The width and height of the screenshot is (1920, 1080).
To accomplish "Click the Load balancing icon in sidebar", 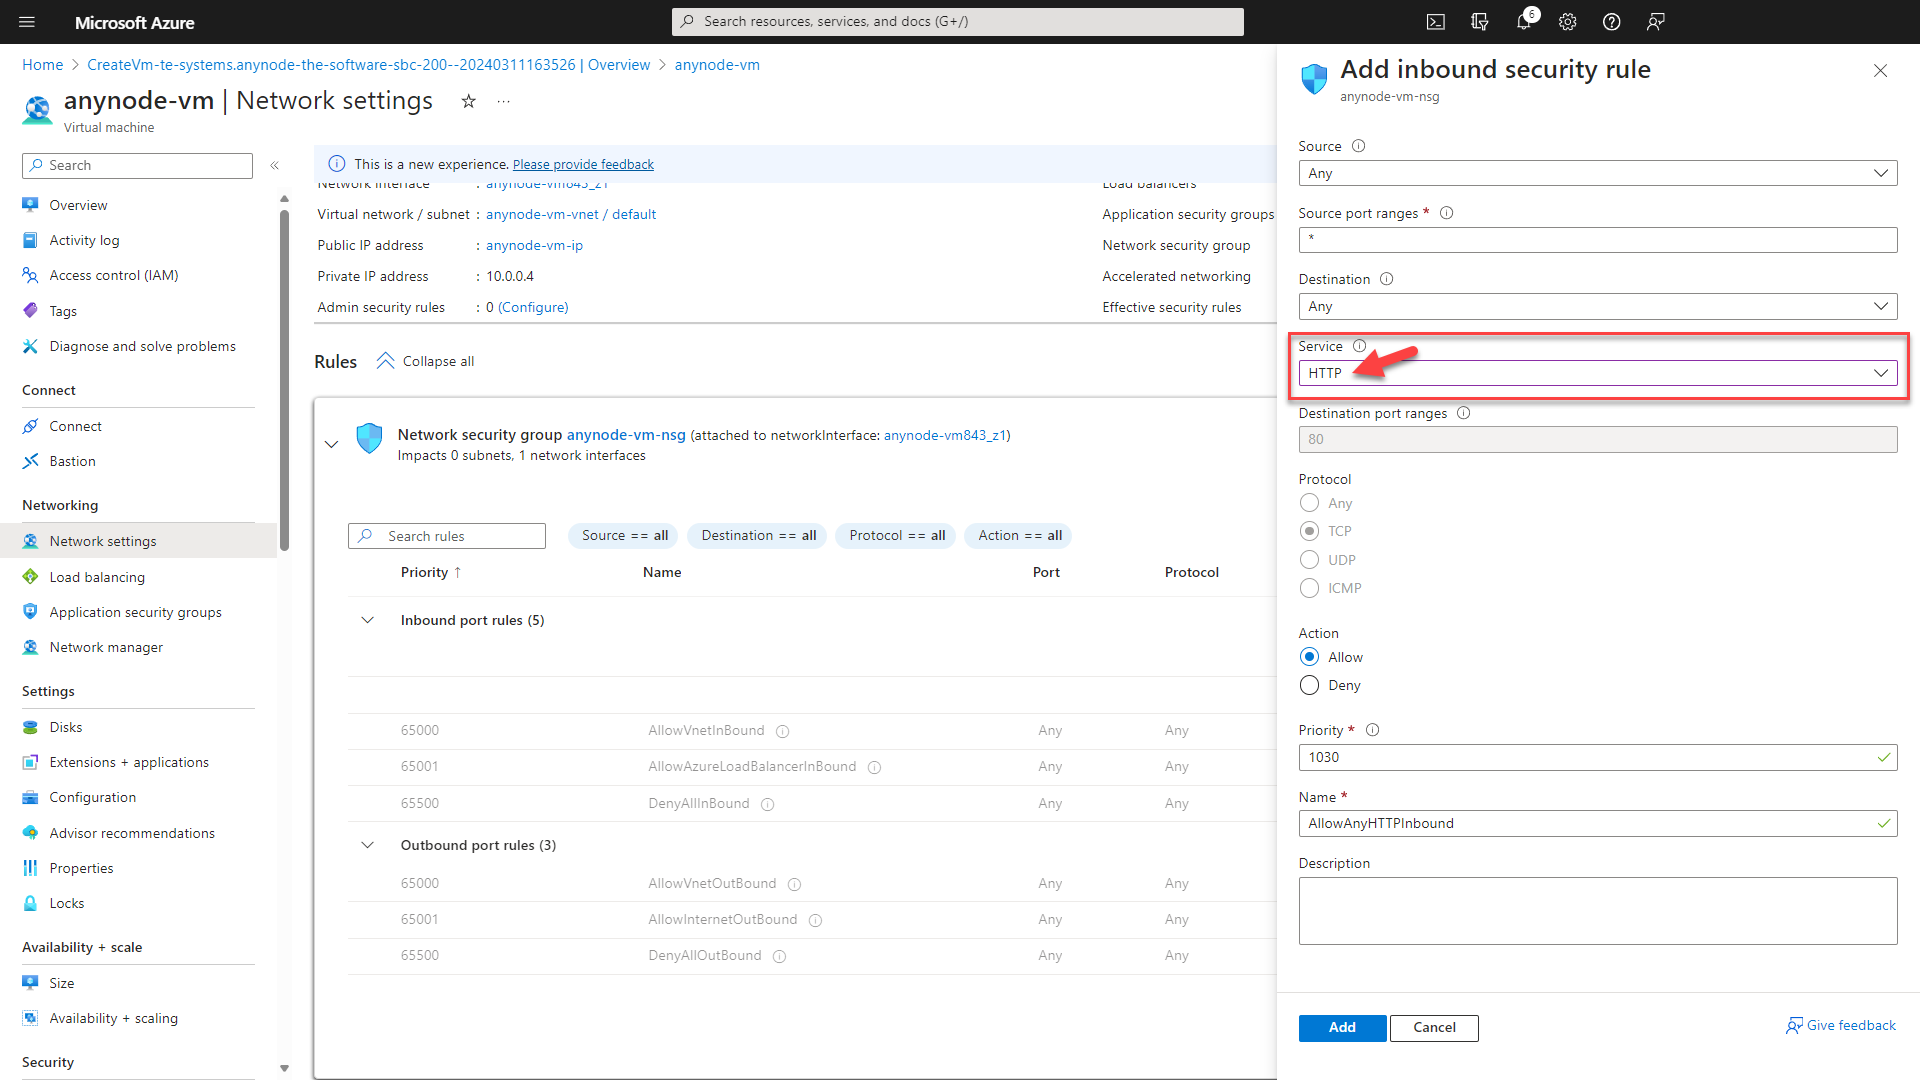I will [x=30, y=575].
